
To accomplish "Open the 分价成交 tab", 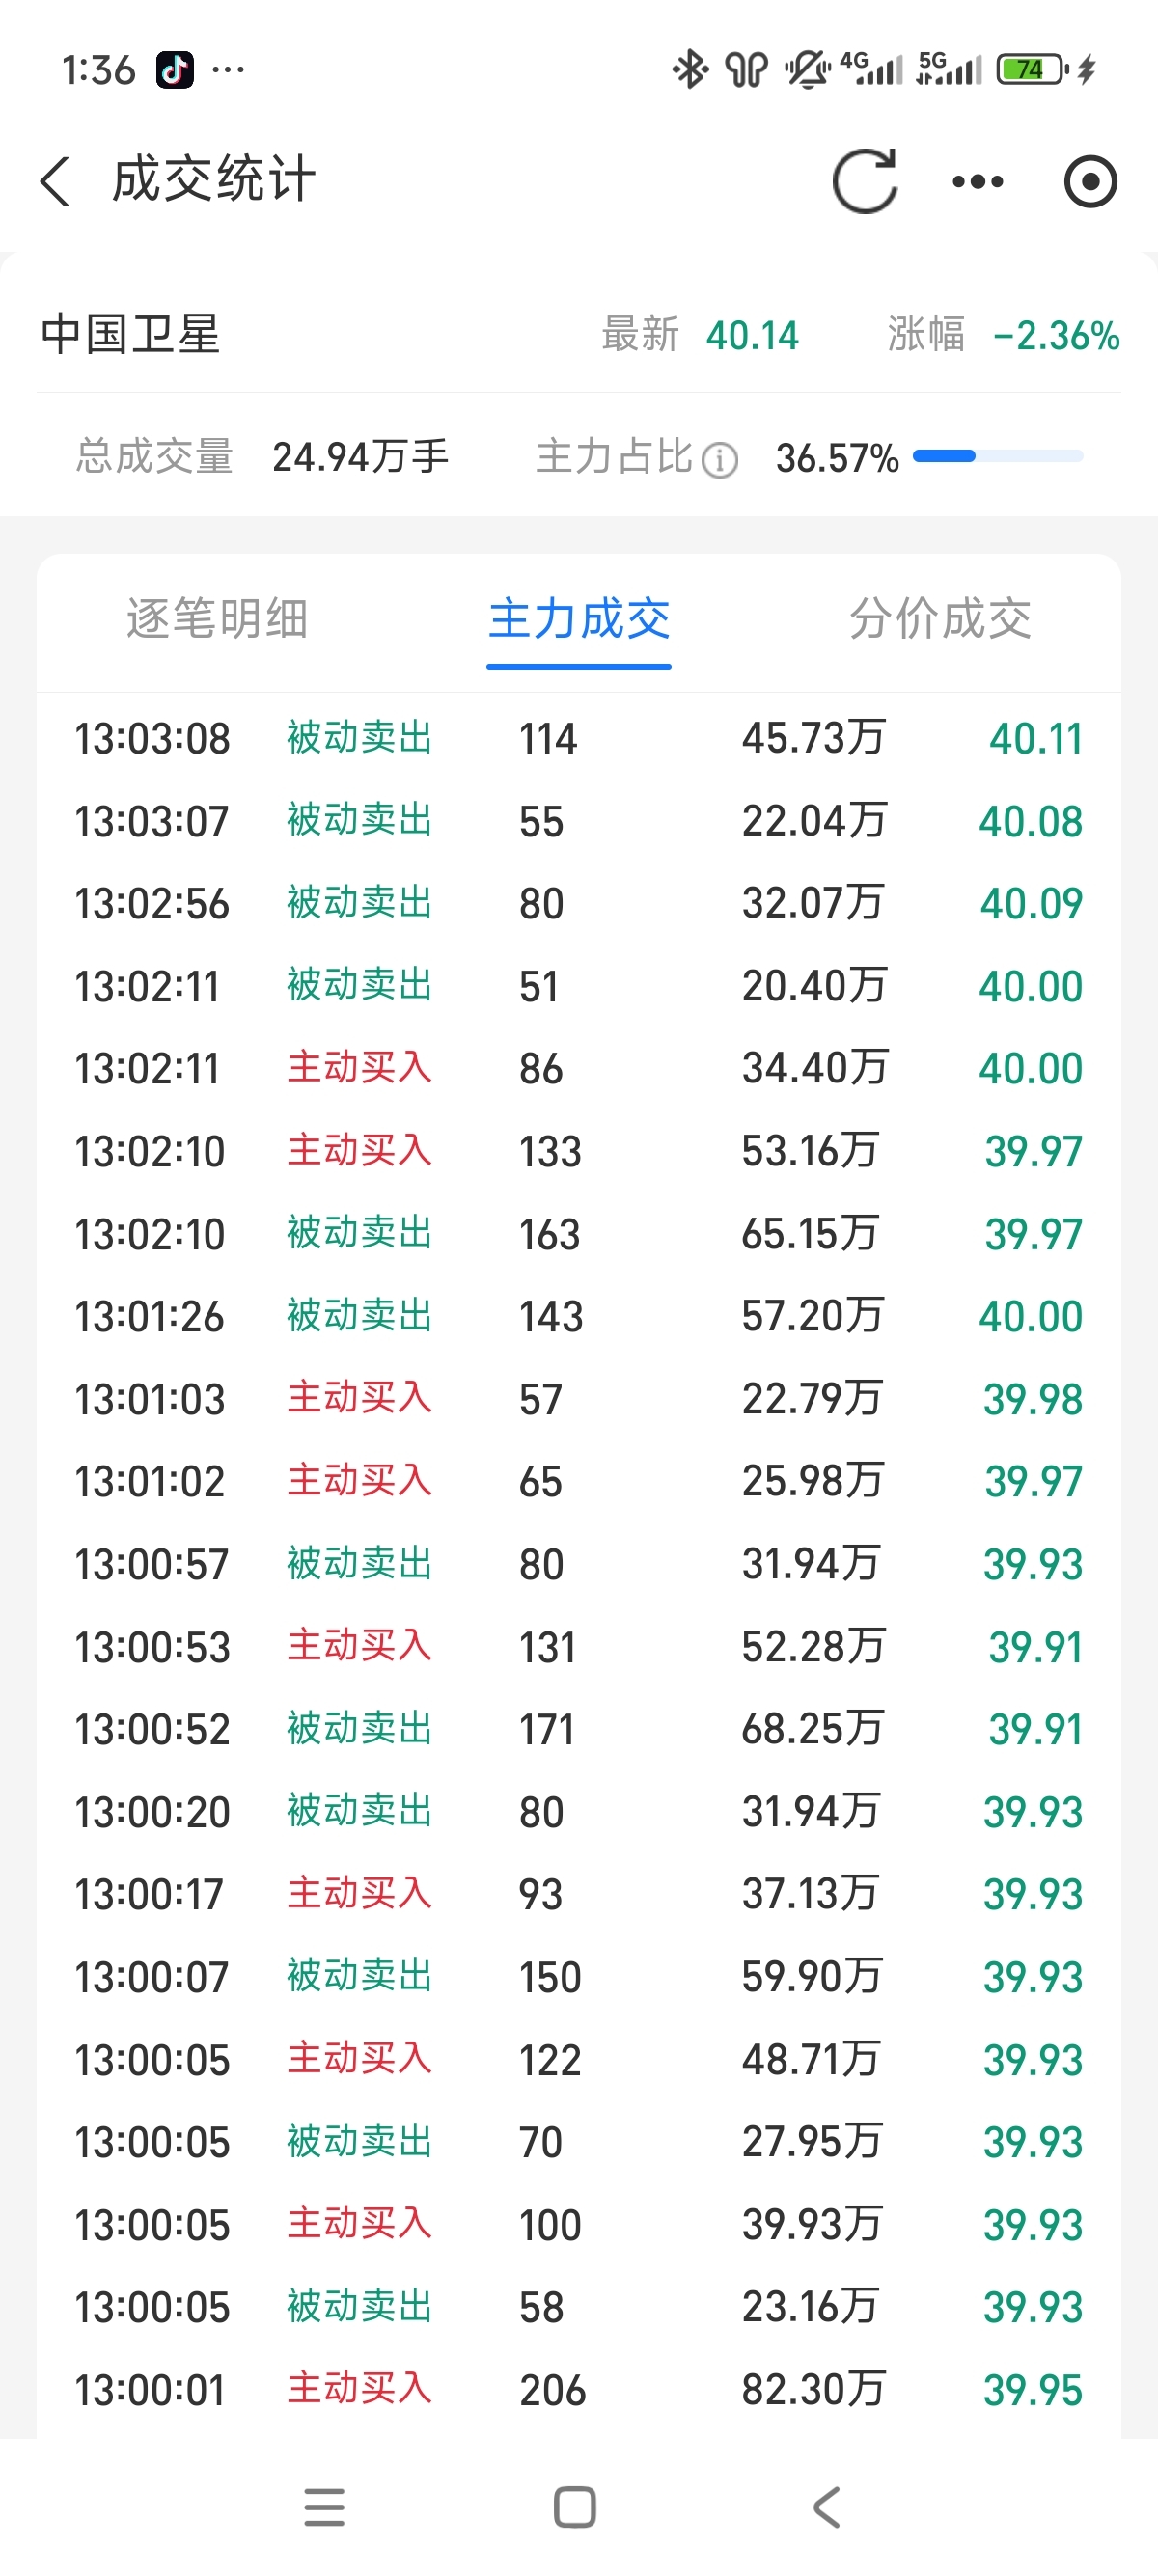I will point(939,618).
